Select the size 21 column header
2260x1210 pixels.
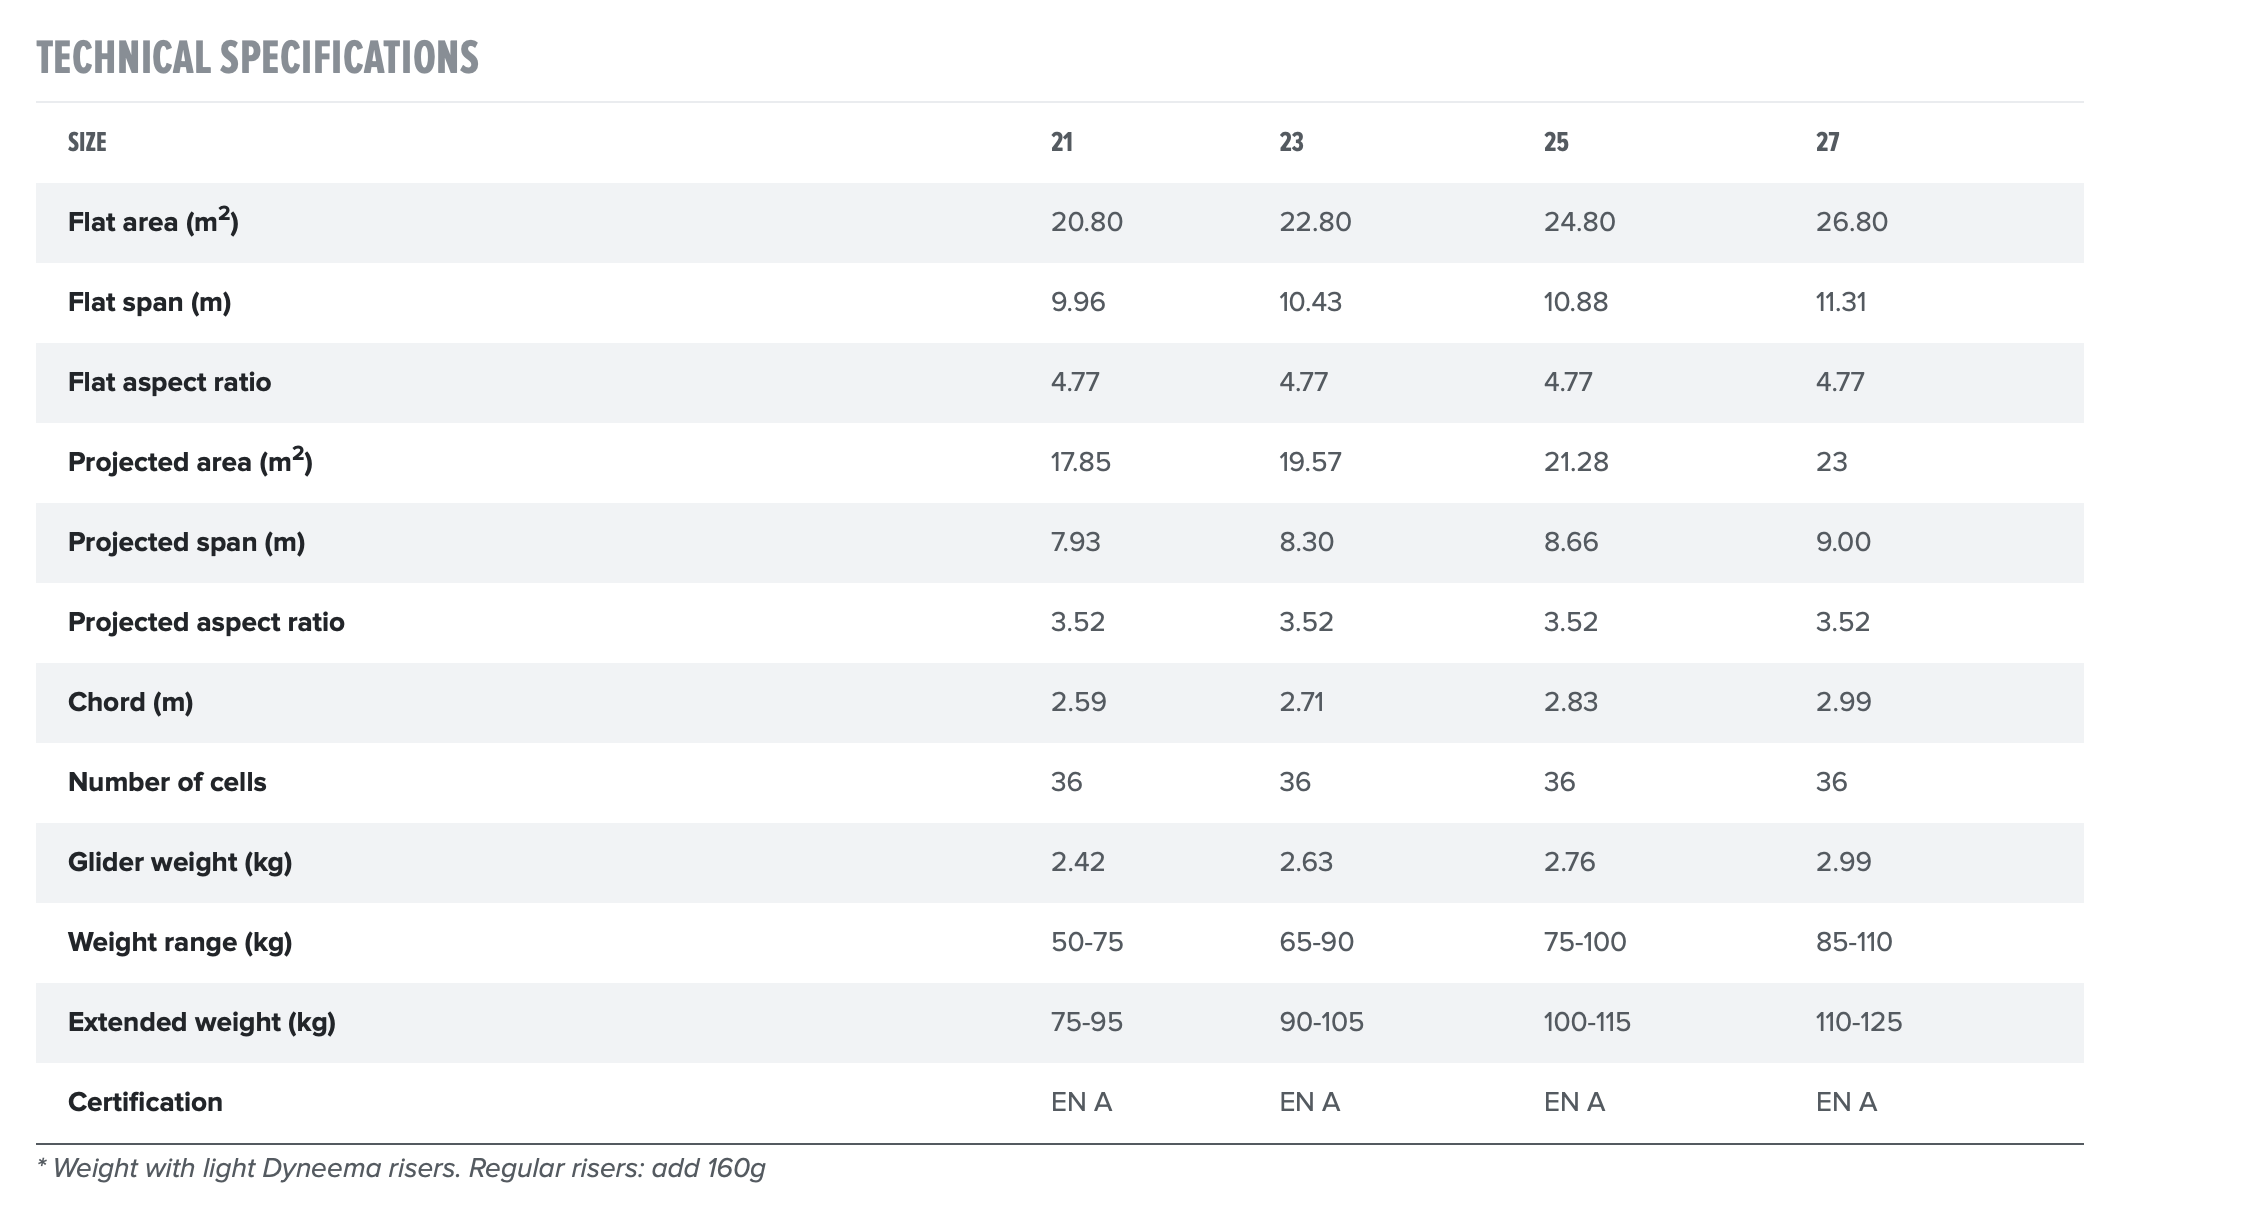point(1062,142)
